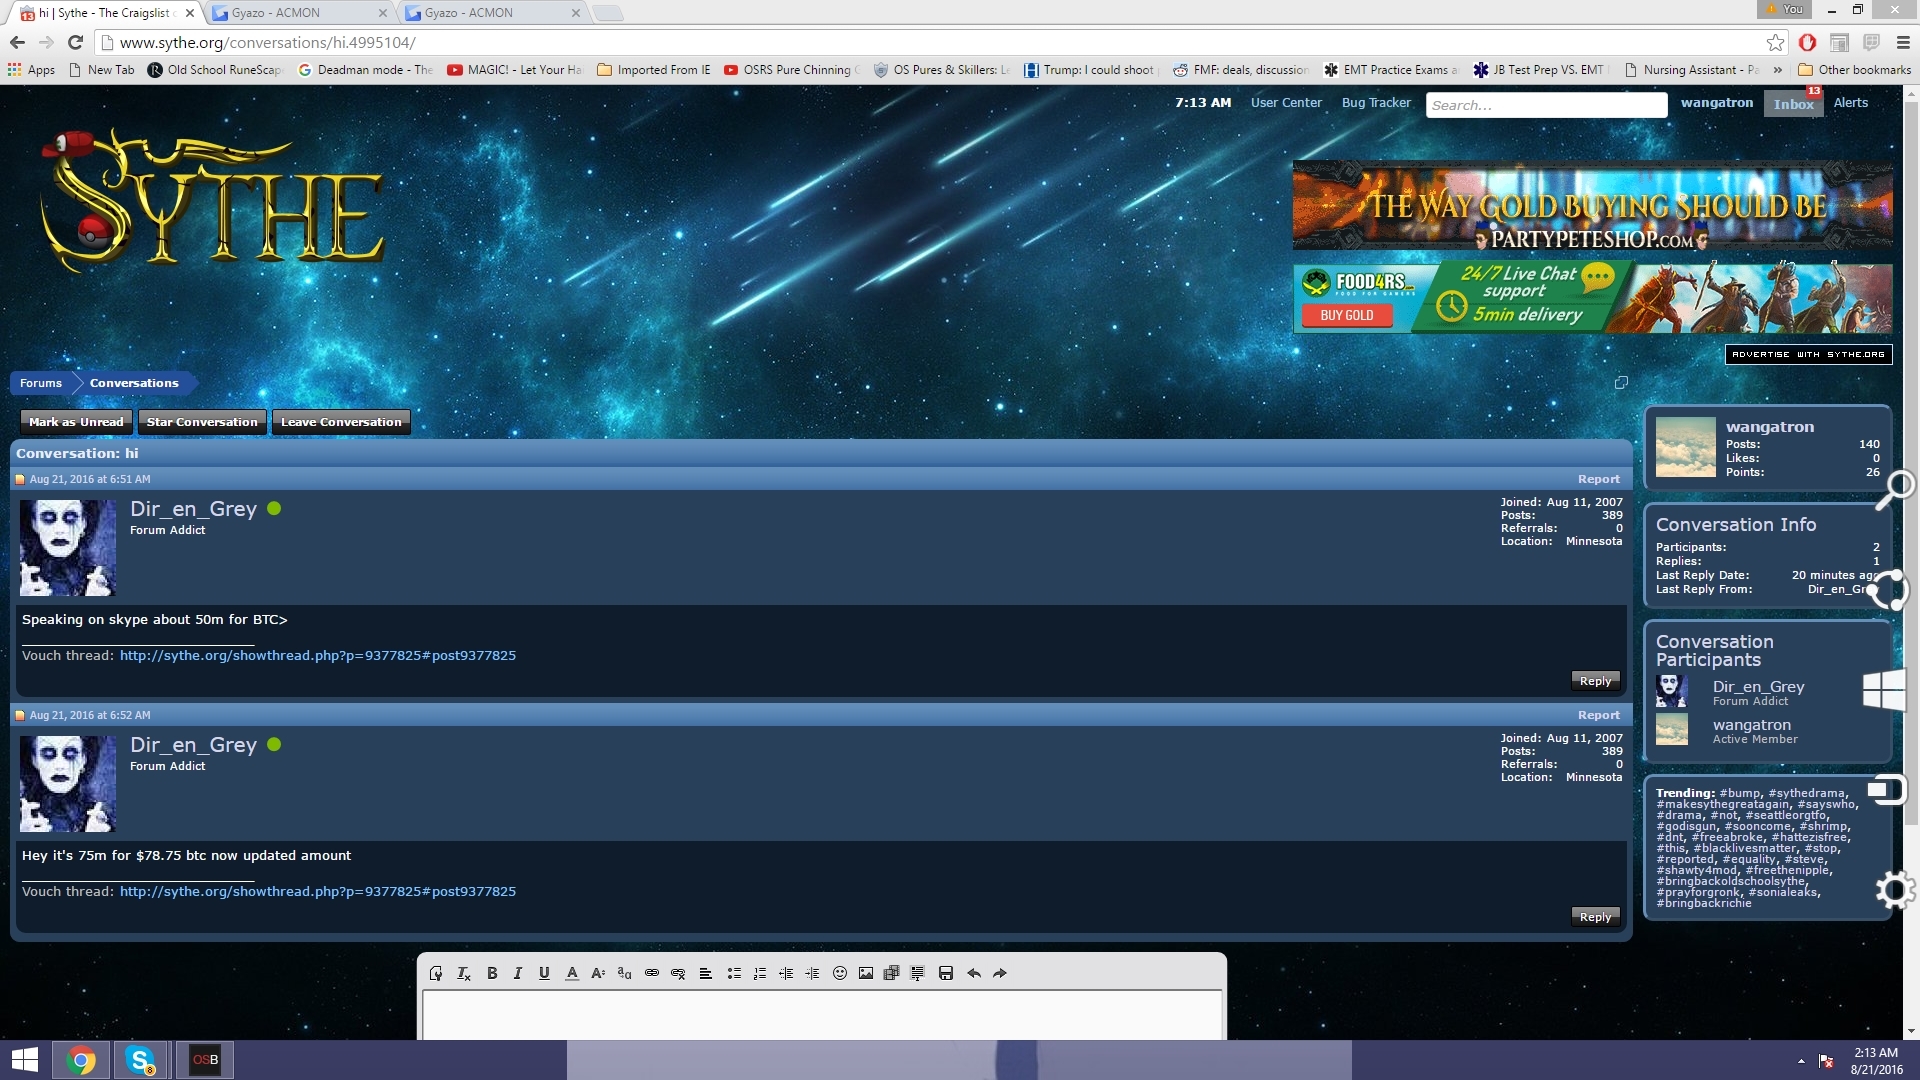This screenshot has height=1080, width=1920.
Task: Toggle italic formatting in the editor
Action: tap(518, 973)
